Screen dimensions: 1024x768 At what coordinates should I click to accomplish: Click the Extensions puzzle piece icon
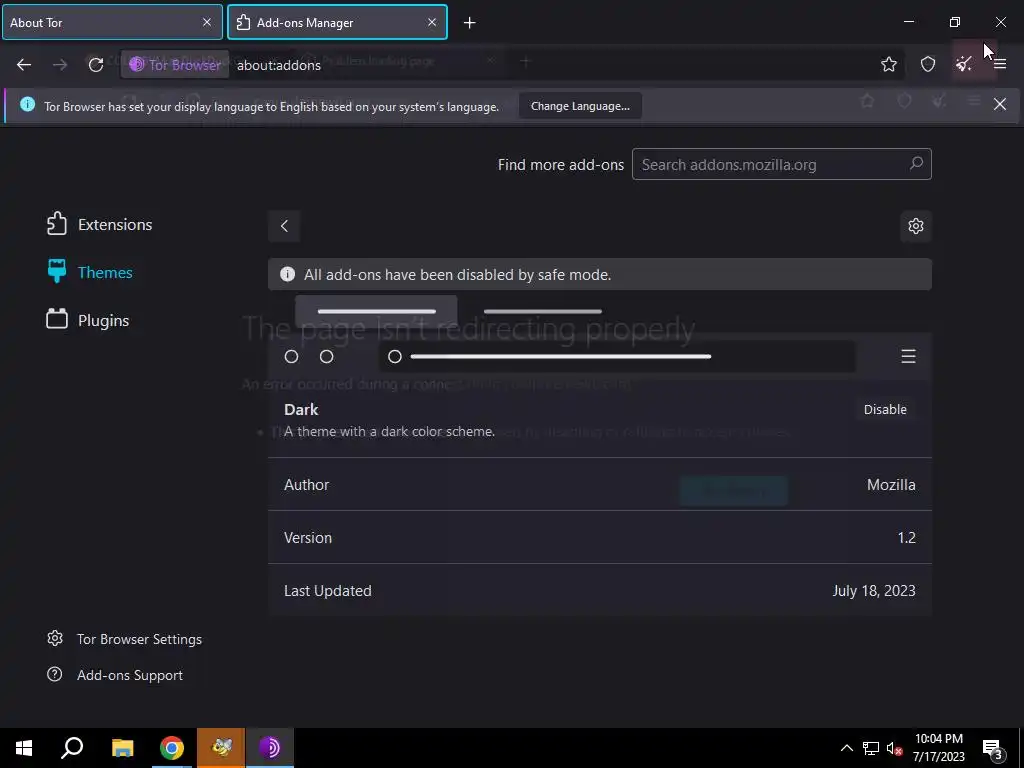click(57, 224)
